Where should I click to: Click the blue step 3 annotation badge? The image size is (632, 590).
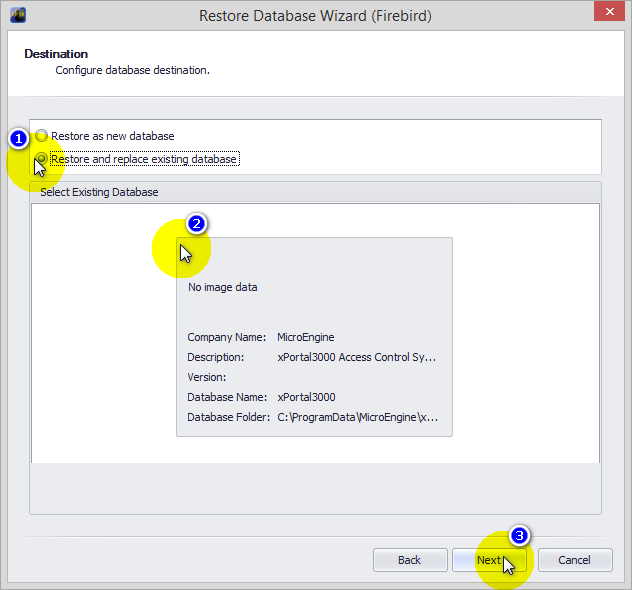pos(518,536)
